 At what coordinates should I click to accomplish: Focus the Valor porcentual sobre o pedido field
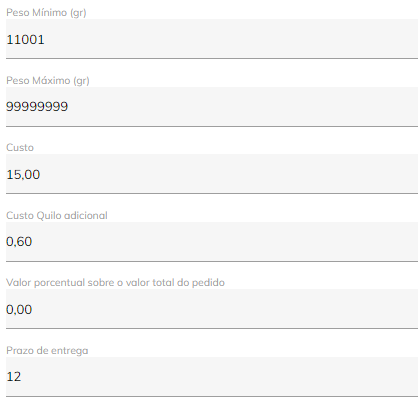212,309
